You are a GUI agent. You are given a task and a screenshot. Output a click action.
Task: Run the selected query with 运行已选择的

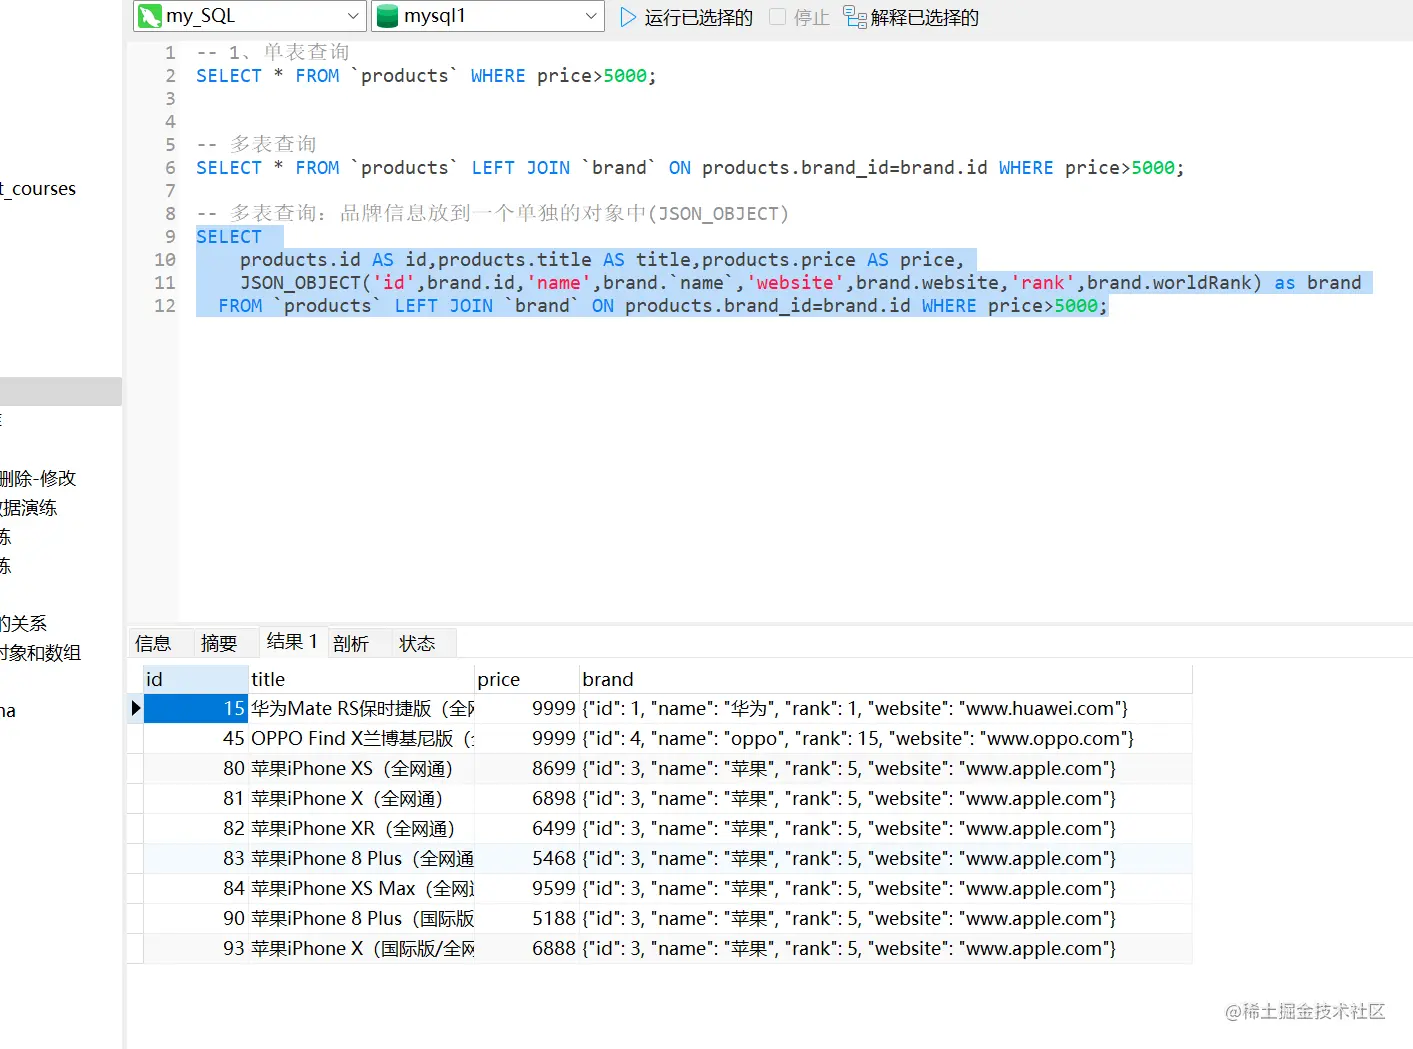[686, 17]
